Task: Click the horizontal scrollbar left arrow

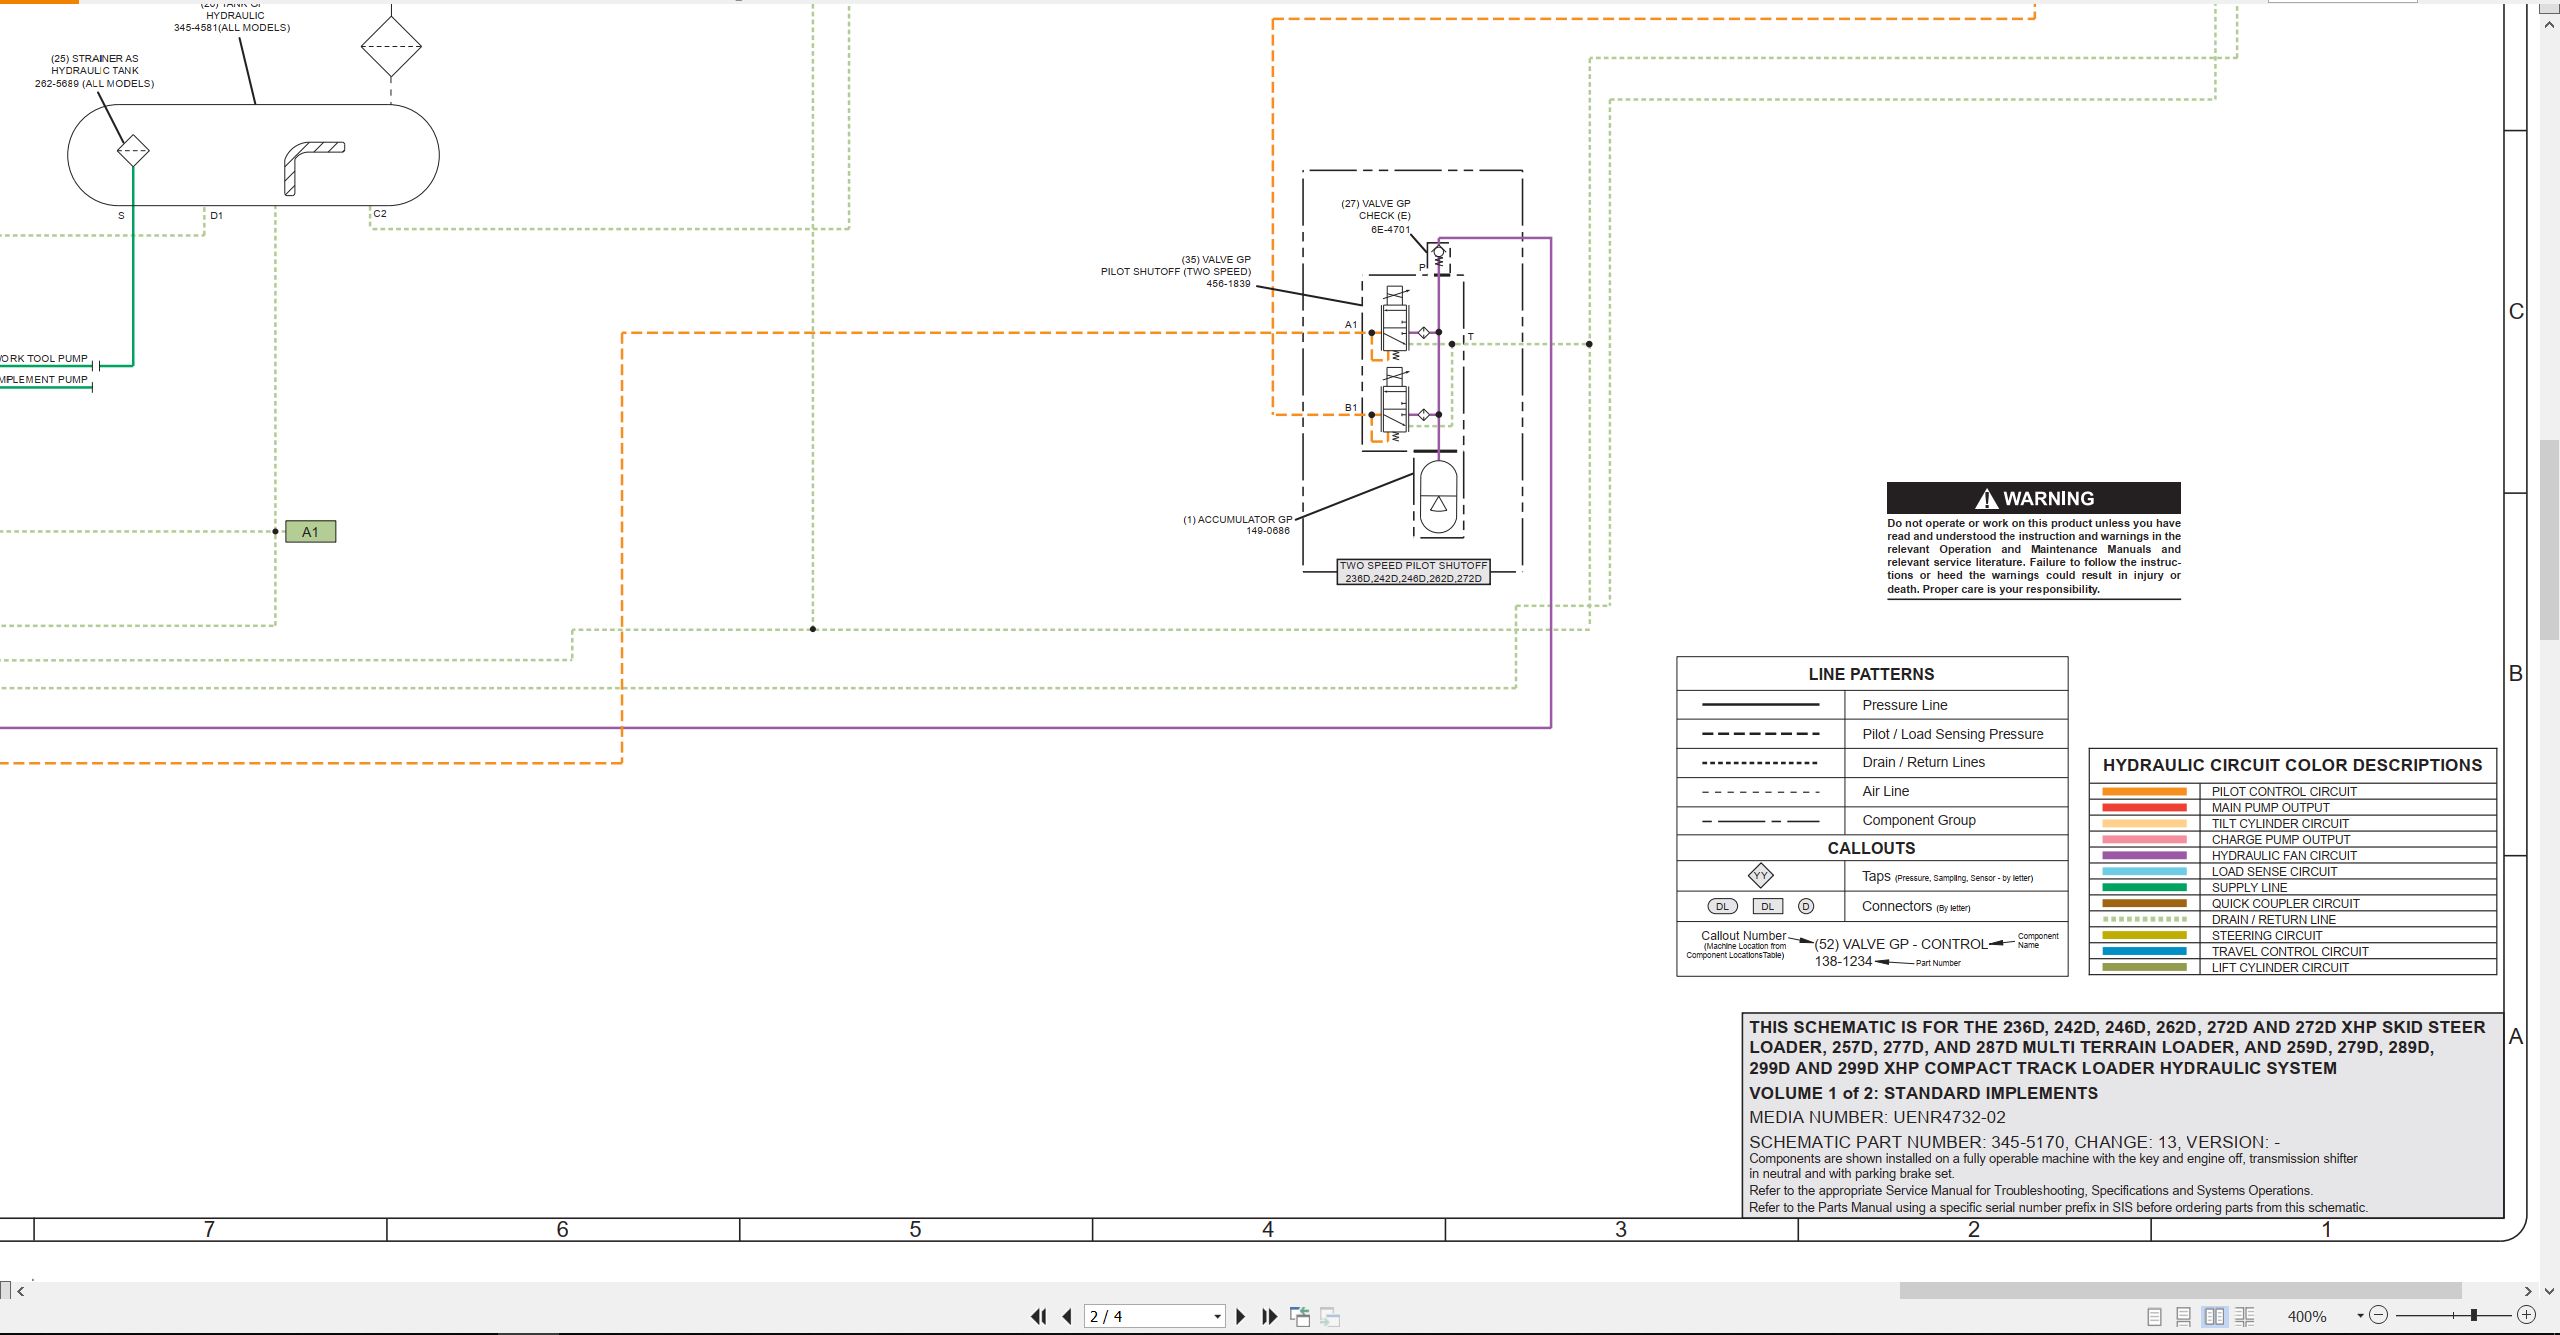Action: click(x=20, y=1291)
